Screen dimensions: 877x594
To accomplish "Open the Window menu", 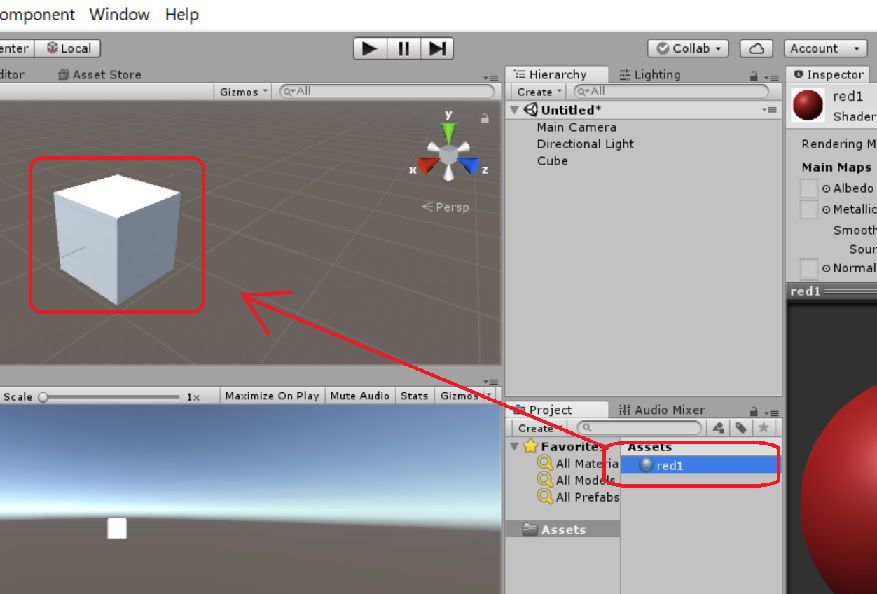I will click(119, 14).
